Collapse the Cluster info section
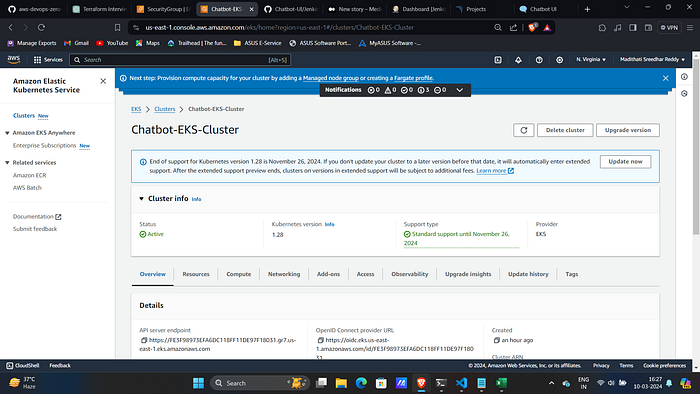700x394 pixels. pyautogui.click(x=141, y=199)
